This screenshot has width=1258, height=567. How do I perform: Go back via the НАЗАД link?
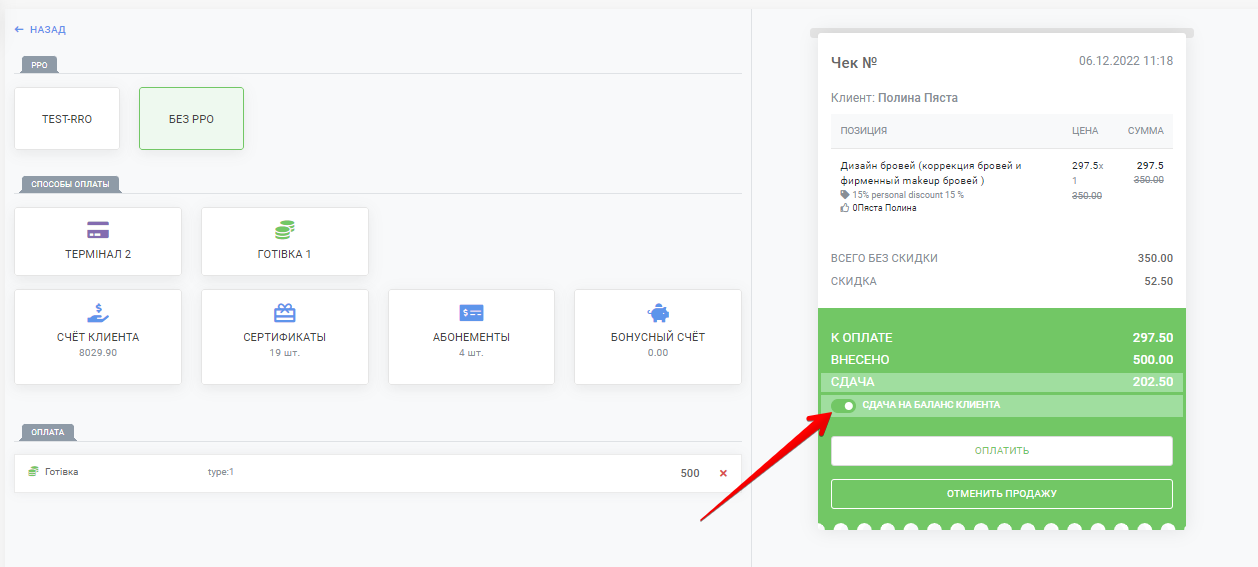40,30
